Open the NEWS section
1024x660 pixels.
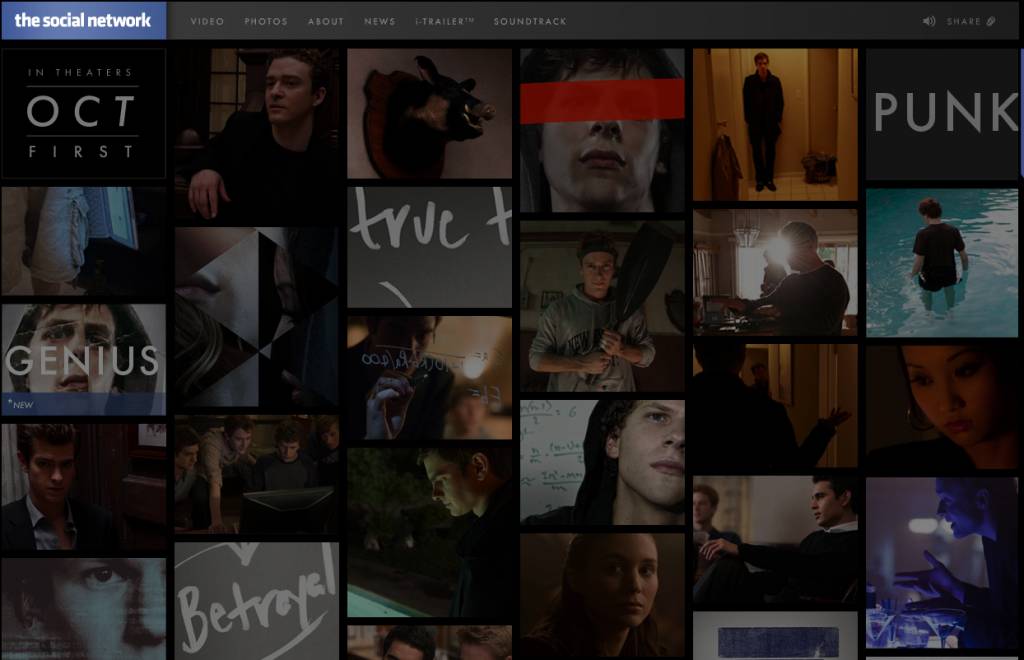[x=379, y=22]
